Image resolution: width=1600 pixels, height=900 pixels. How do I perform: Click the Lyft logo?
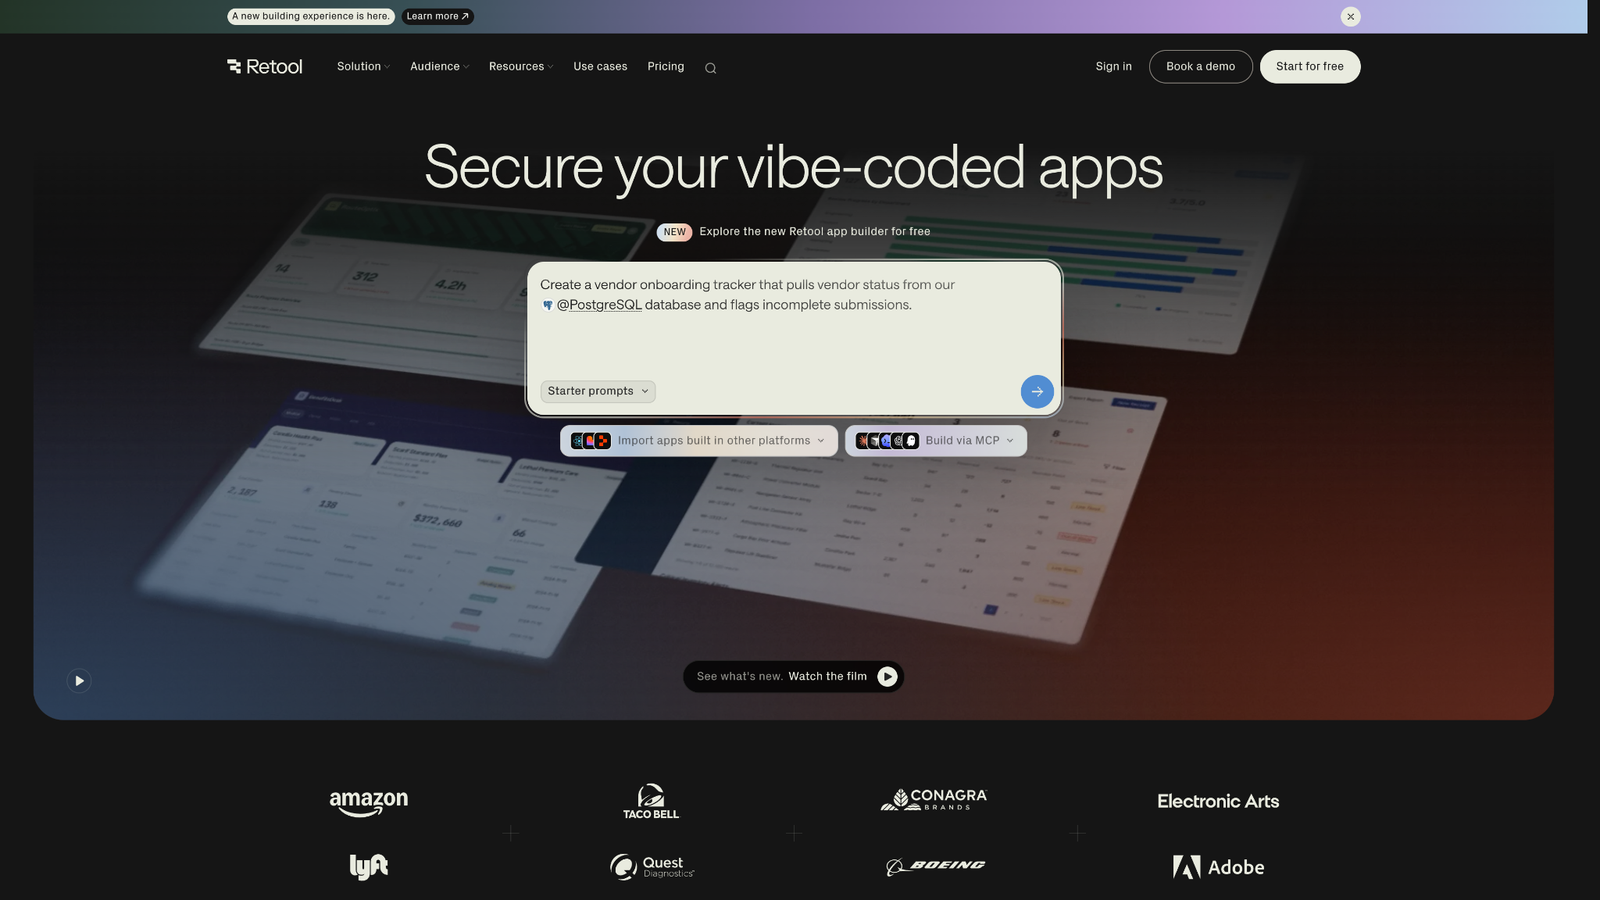[369, 866]
